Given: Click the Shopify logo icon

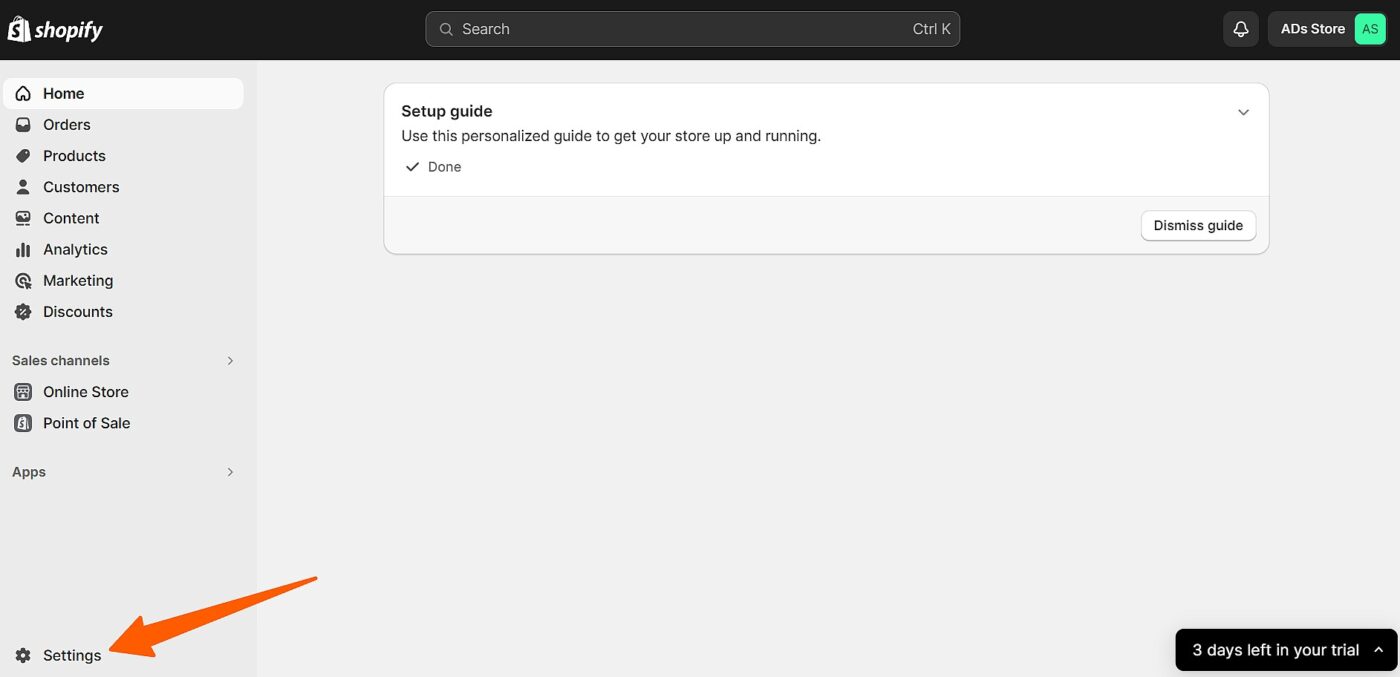Looking at the screenshot, I should [x=19, y=29].
